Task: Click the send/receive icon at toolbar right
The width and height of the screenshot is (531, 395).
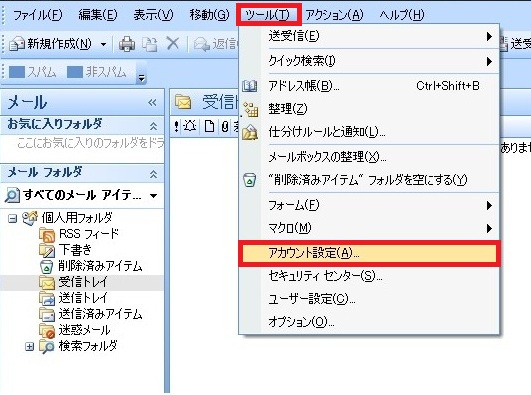Action: pos(504,44)
